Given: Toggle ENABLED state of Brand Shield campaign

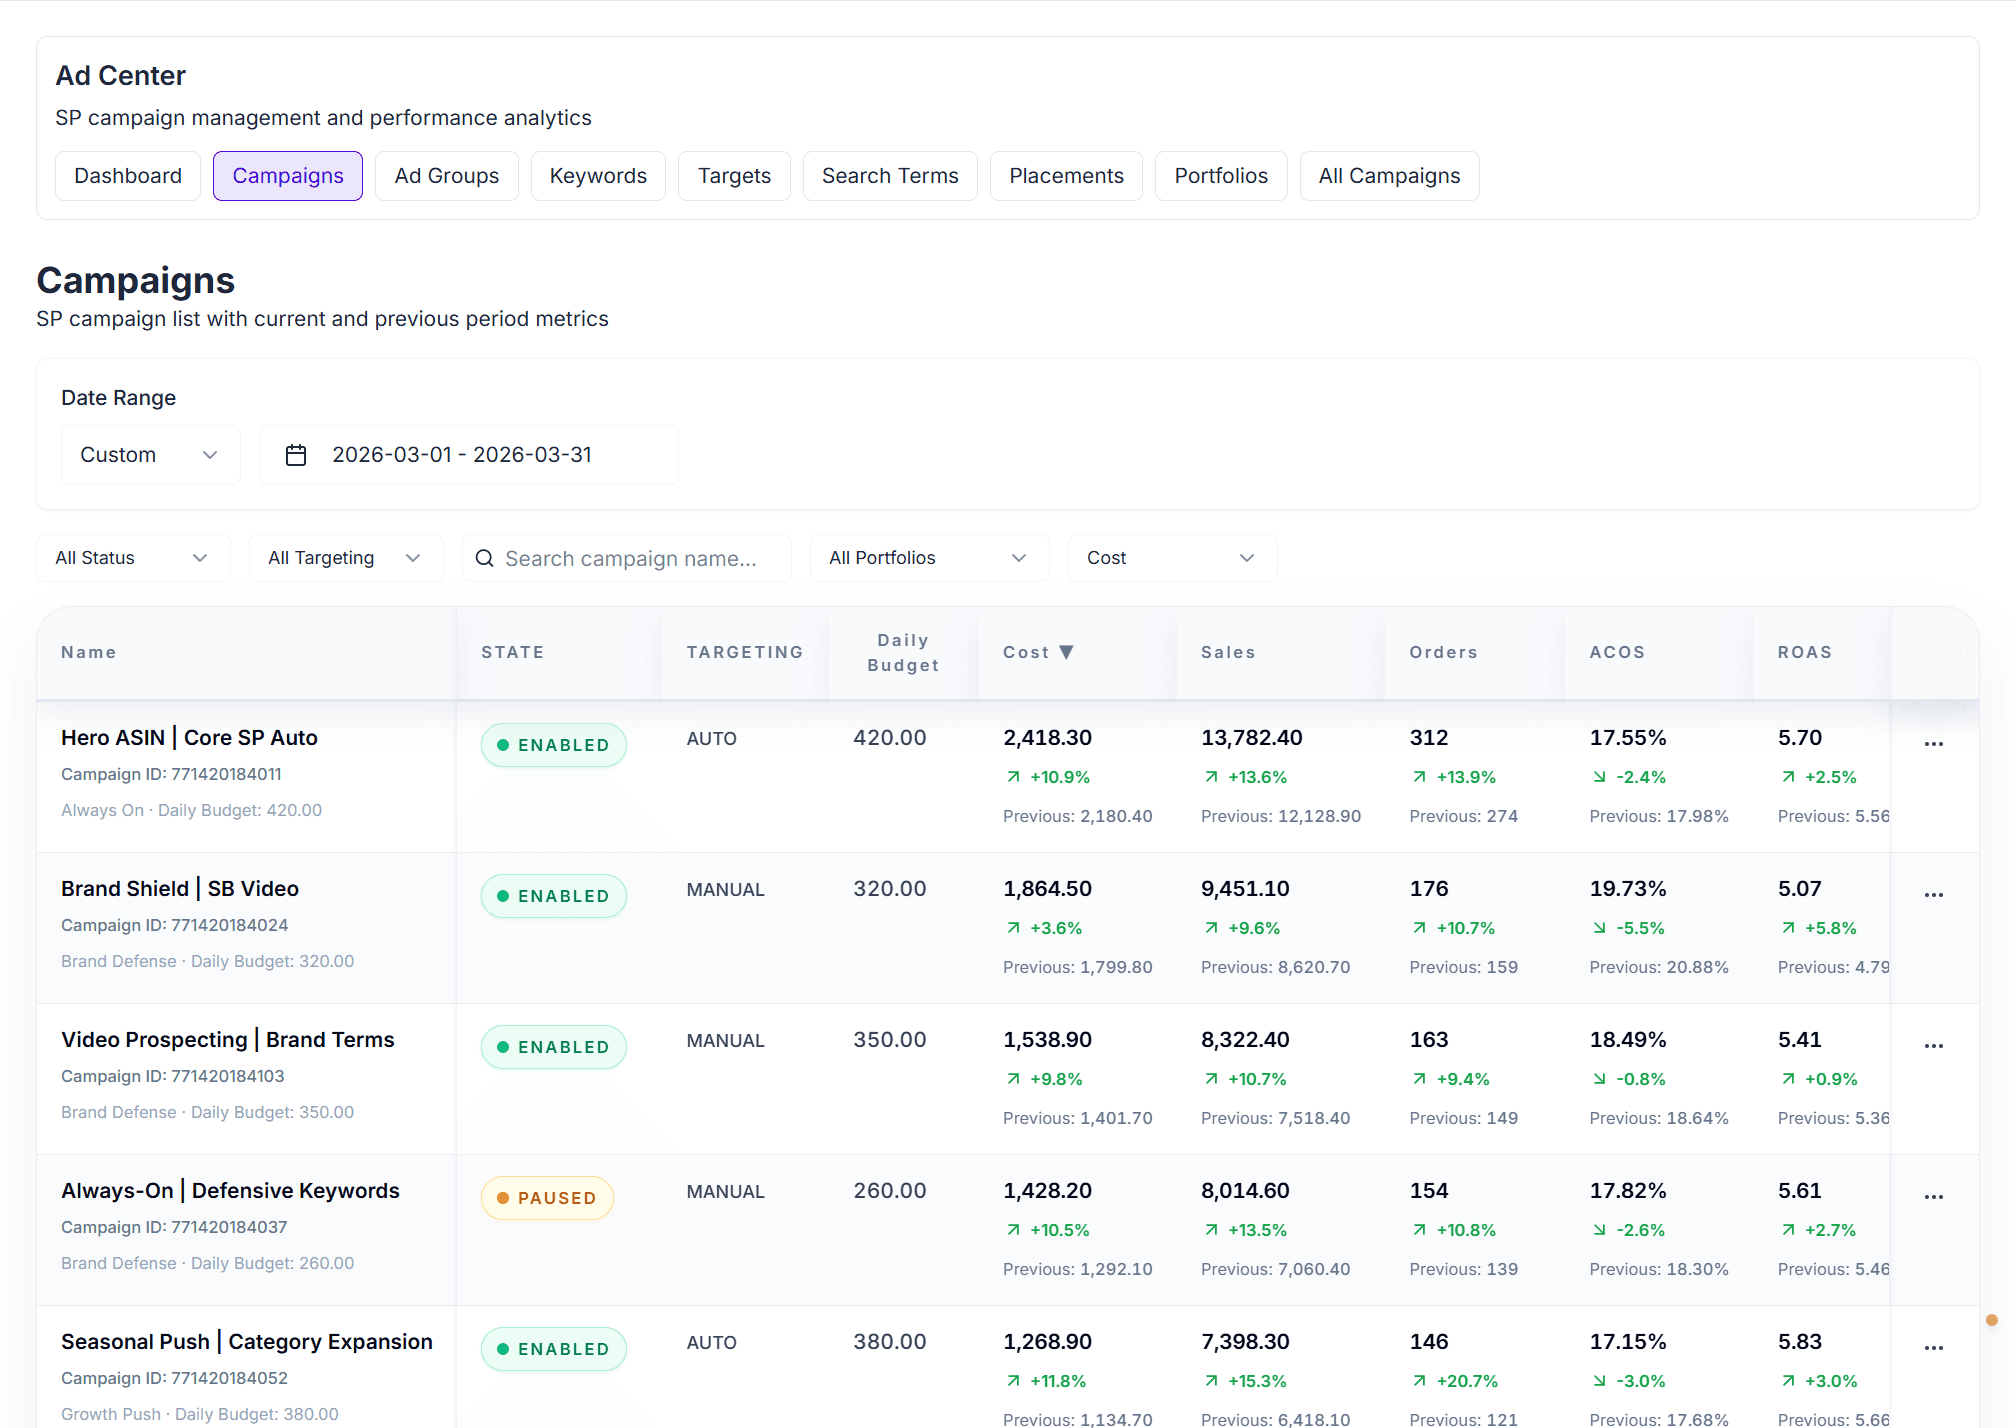Looking at the screenshot, I should [553, 896].
